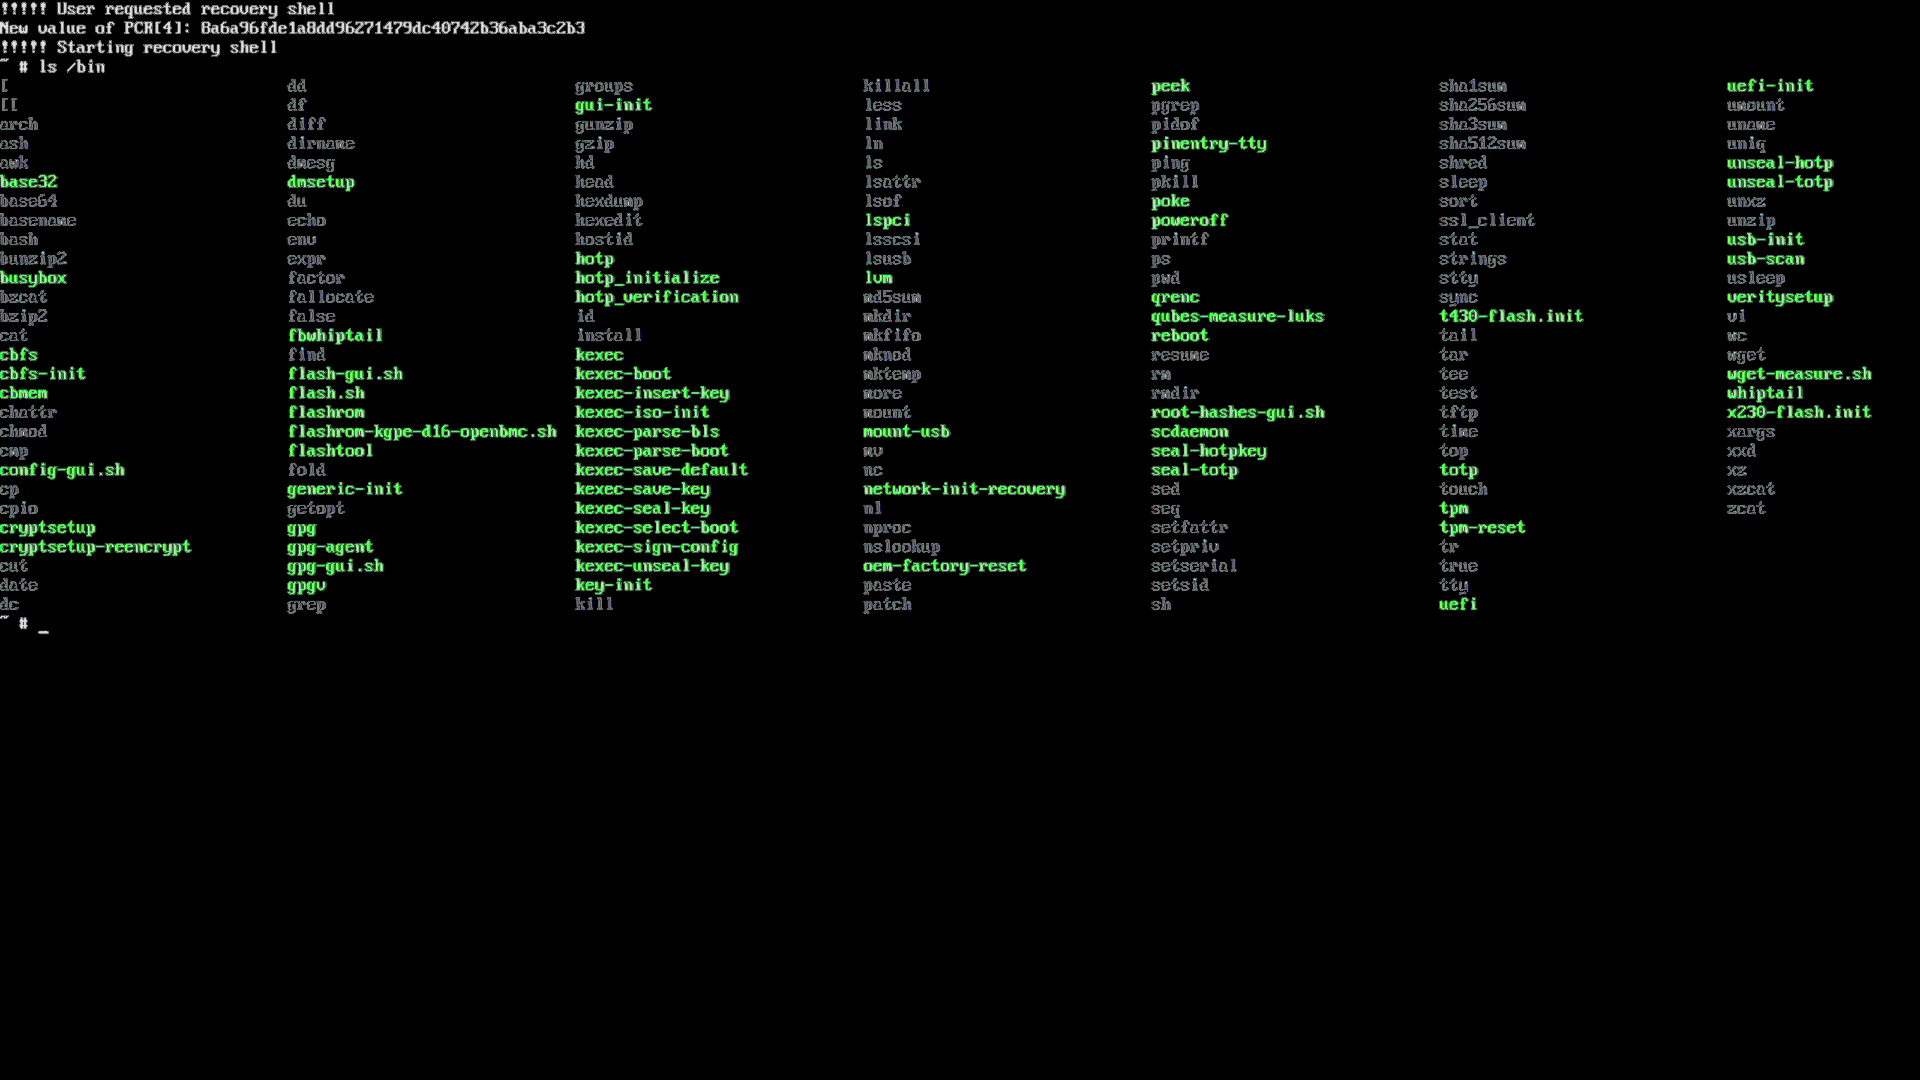Select the kexec-boot entry
Screen dimensions: 1920x1080
(622, 373)
